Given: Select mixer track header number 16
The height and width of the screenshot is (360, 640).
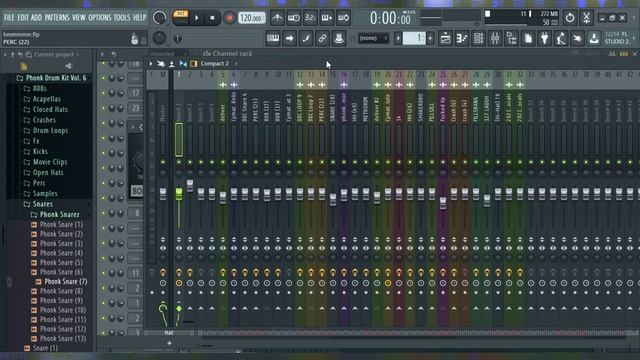Looking at the screenshot, I should (344, 74).
